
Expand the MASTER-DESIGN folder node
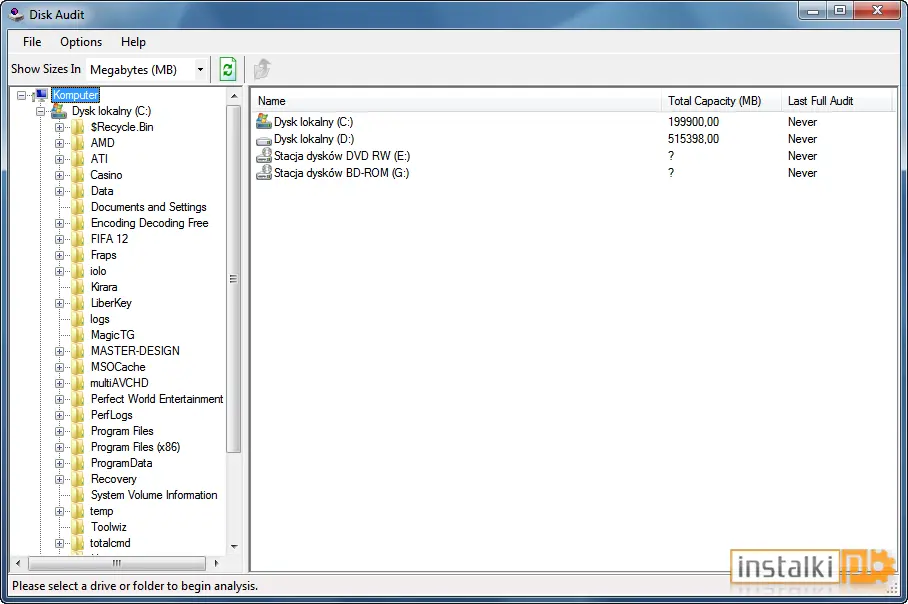click(59, 351)
